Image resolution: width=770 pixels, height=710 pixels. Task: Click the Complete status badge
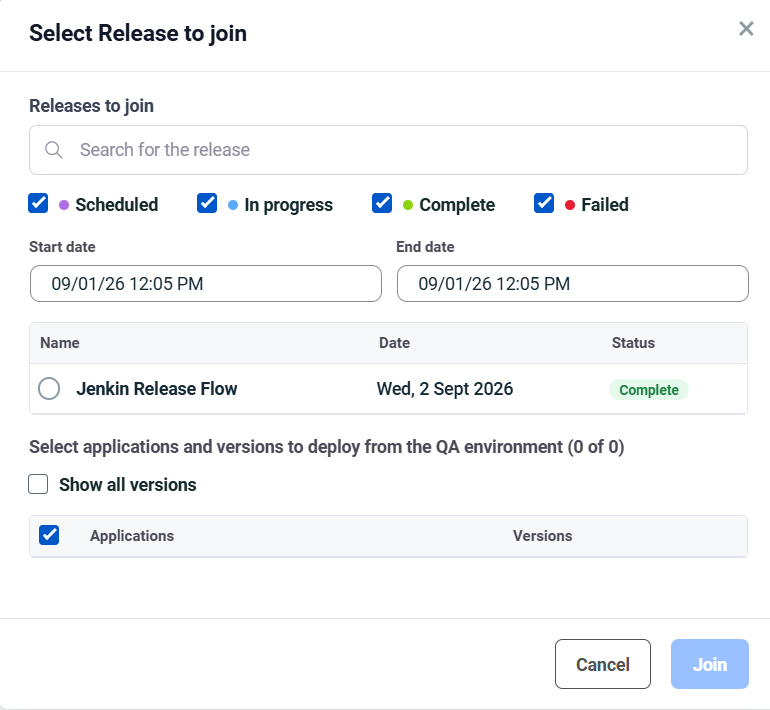point(649,390)
